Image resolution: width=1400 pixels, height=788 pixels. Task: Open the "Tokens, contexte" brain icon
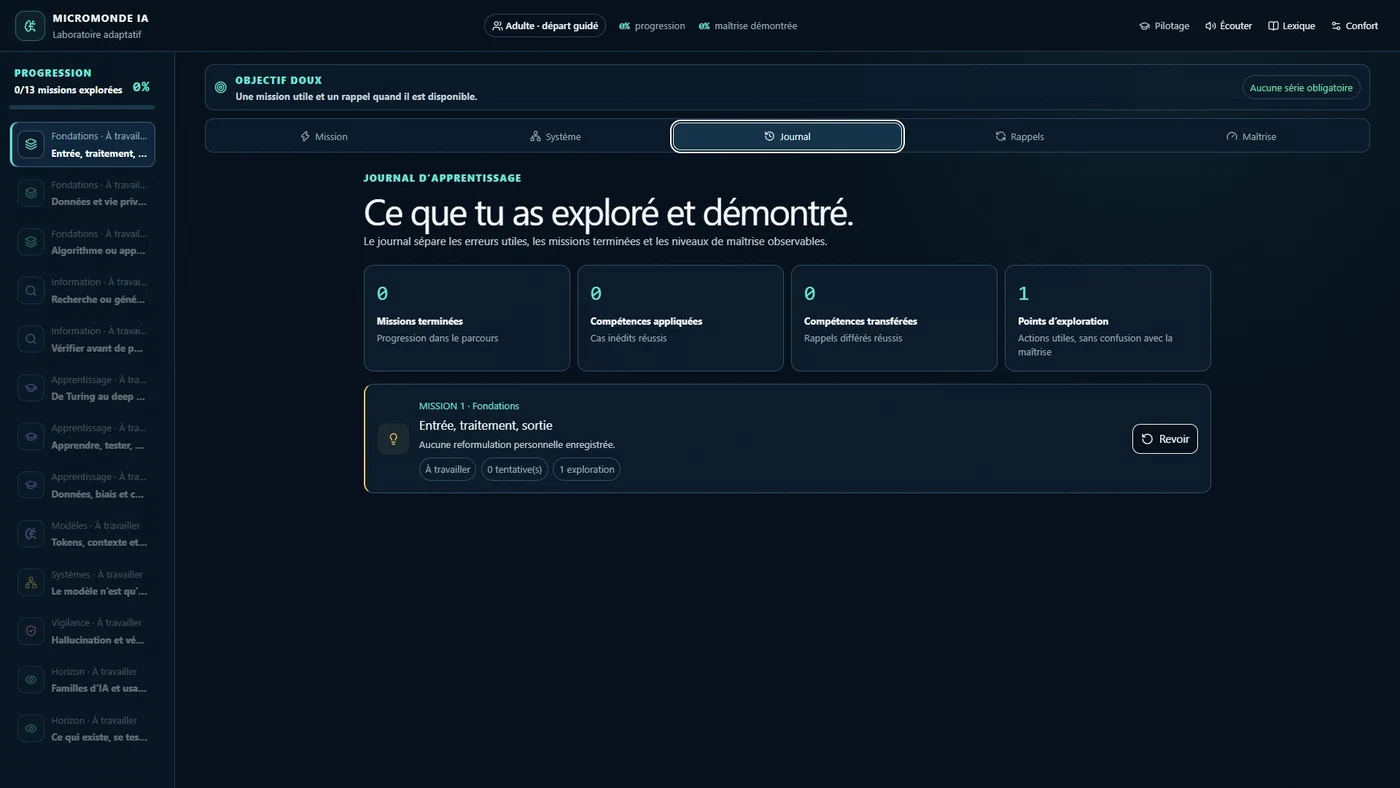31,534
